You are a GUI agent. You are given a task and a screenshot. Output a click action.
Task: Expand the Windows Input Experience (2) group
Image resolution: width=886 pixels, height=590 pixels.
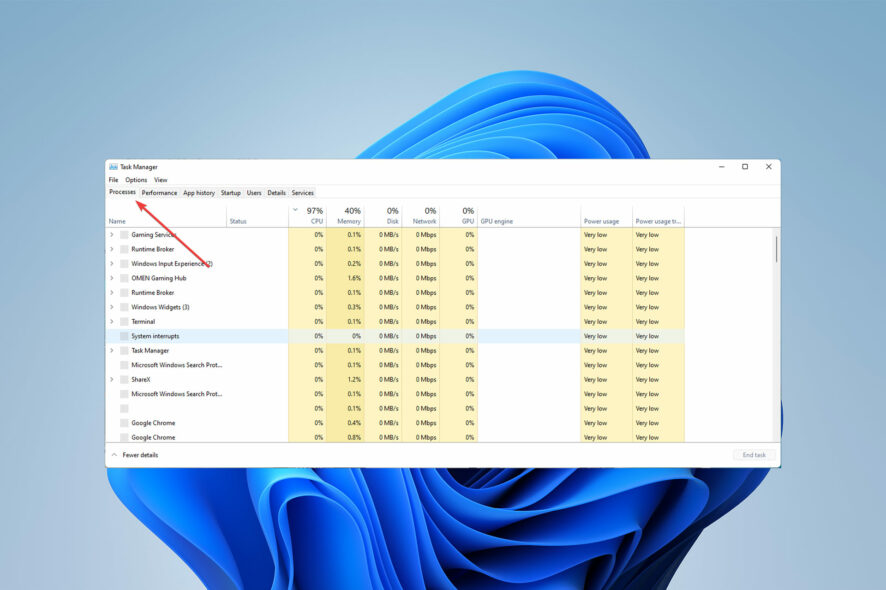pos(112,263)
